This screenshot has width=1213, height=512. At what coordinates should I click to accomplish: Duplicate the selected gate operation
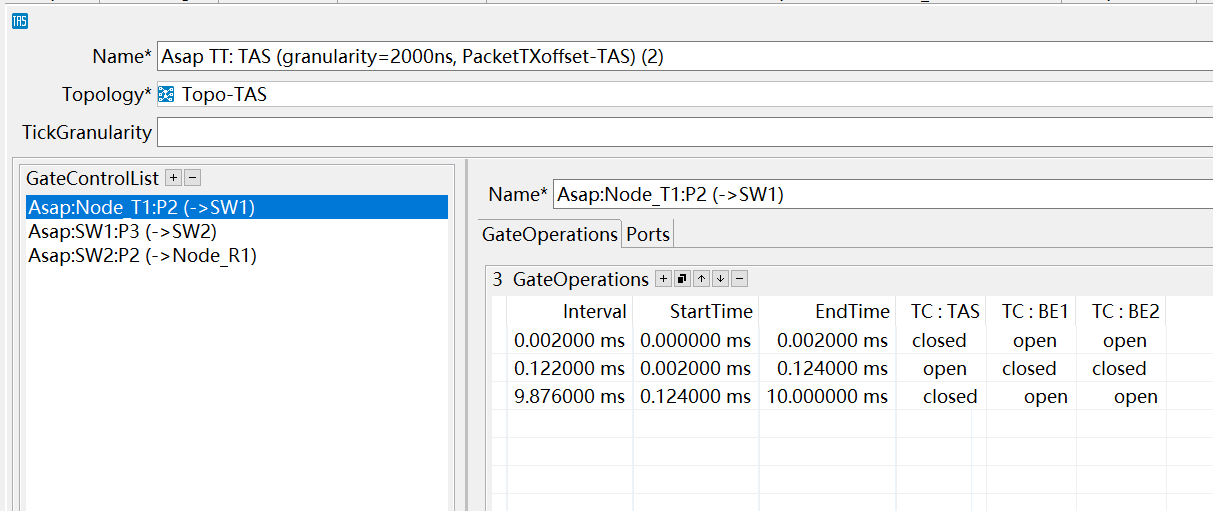pos(682,279)
